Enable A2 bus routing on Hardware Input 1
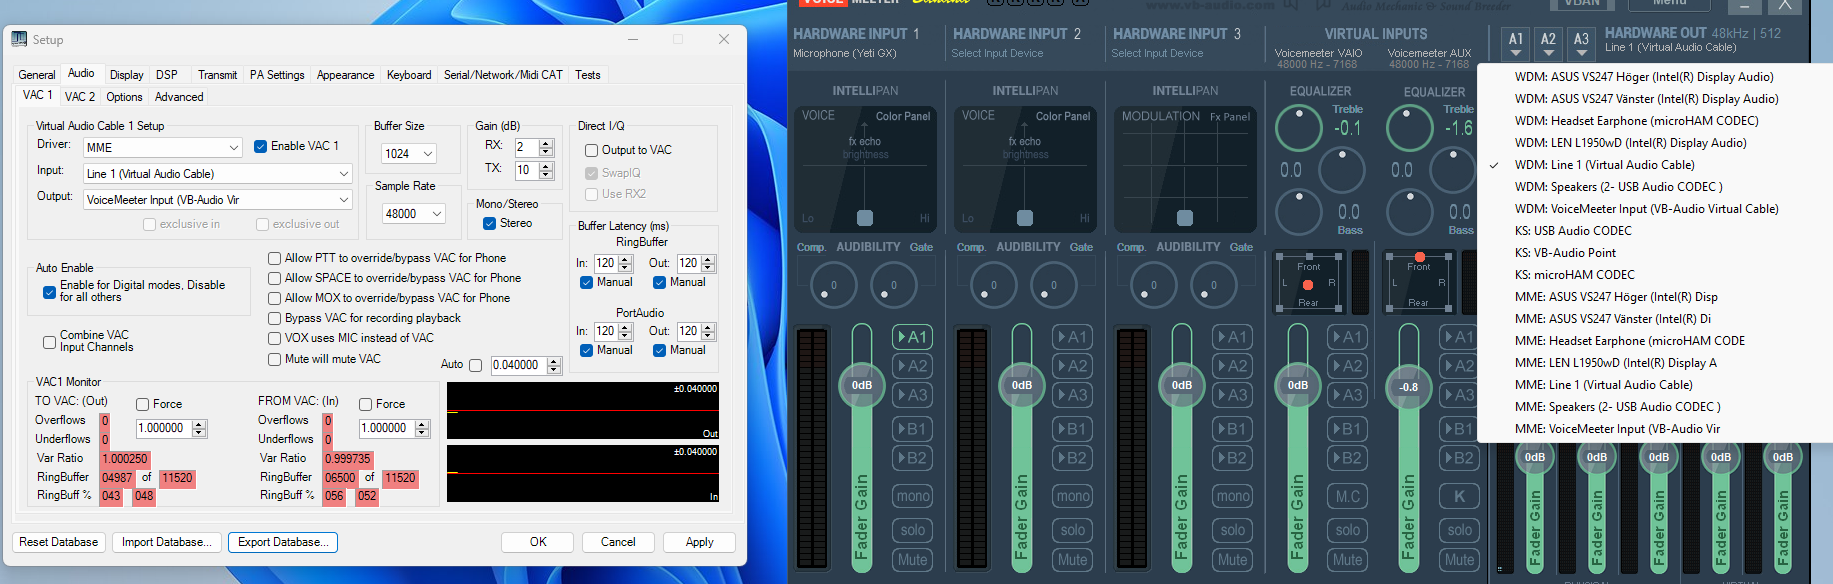Screen dimensions: 1833x584 coord(912,366)
